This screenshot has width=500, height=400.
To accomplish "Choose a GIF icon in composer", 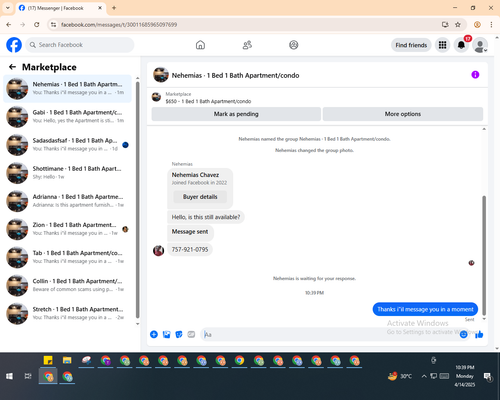I will (191, 334).
